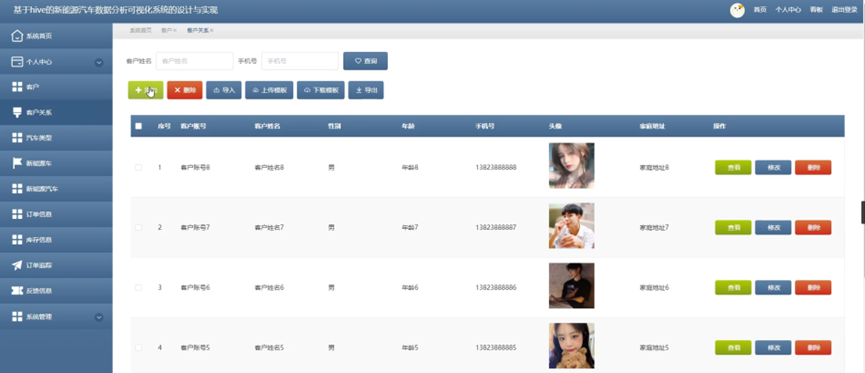Open 系统首页 via the house icon in sidebar
The width and height of the screenshot is (865, 373).
point(17,36)
